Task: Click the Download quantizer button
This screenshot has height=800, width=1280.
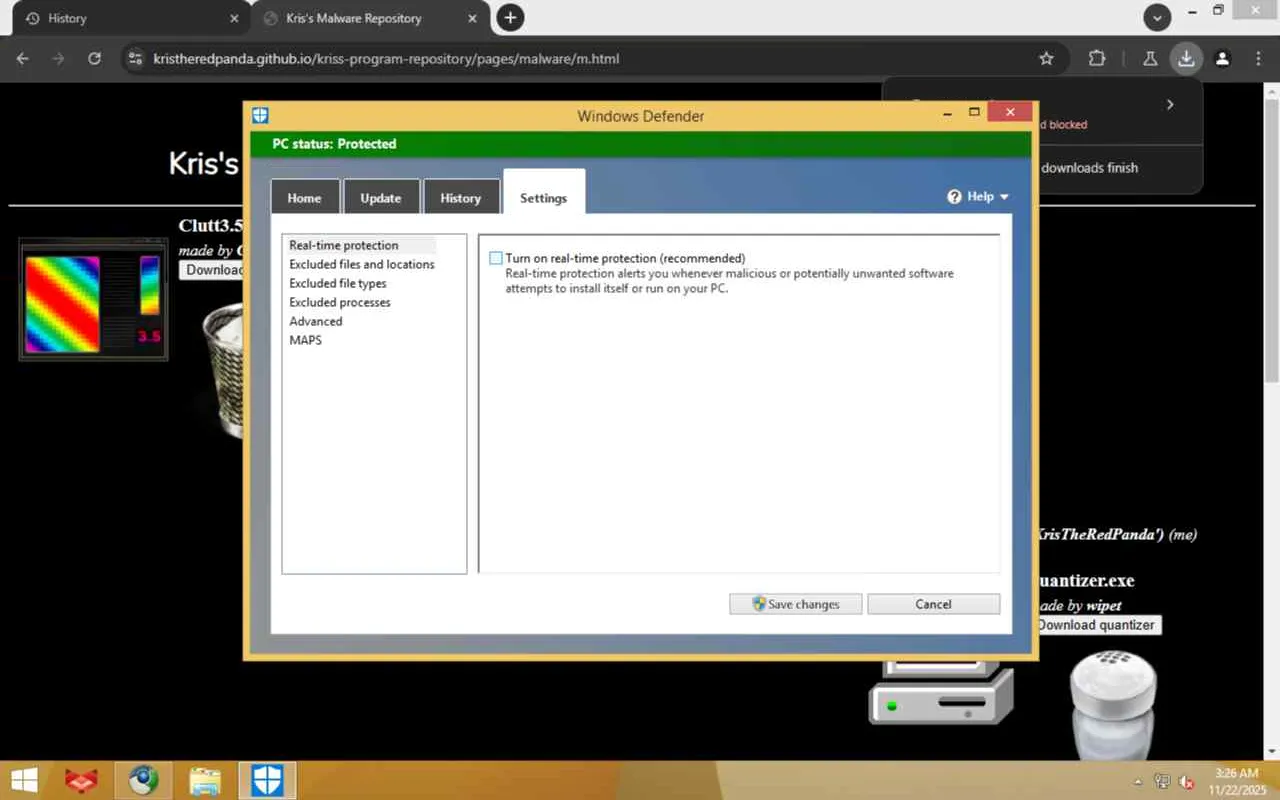Action: click(x=1097, y=625)
